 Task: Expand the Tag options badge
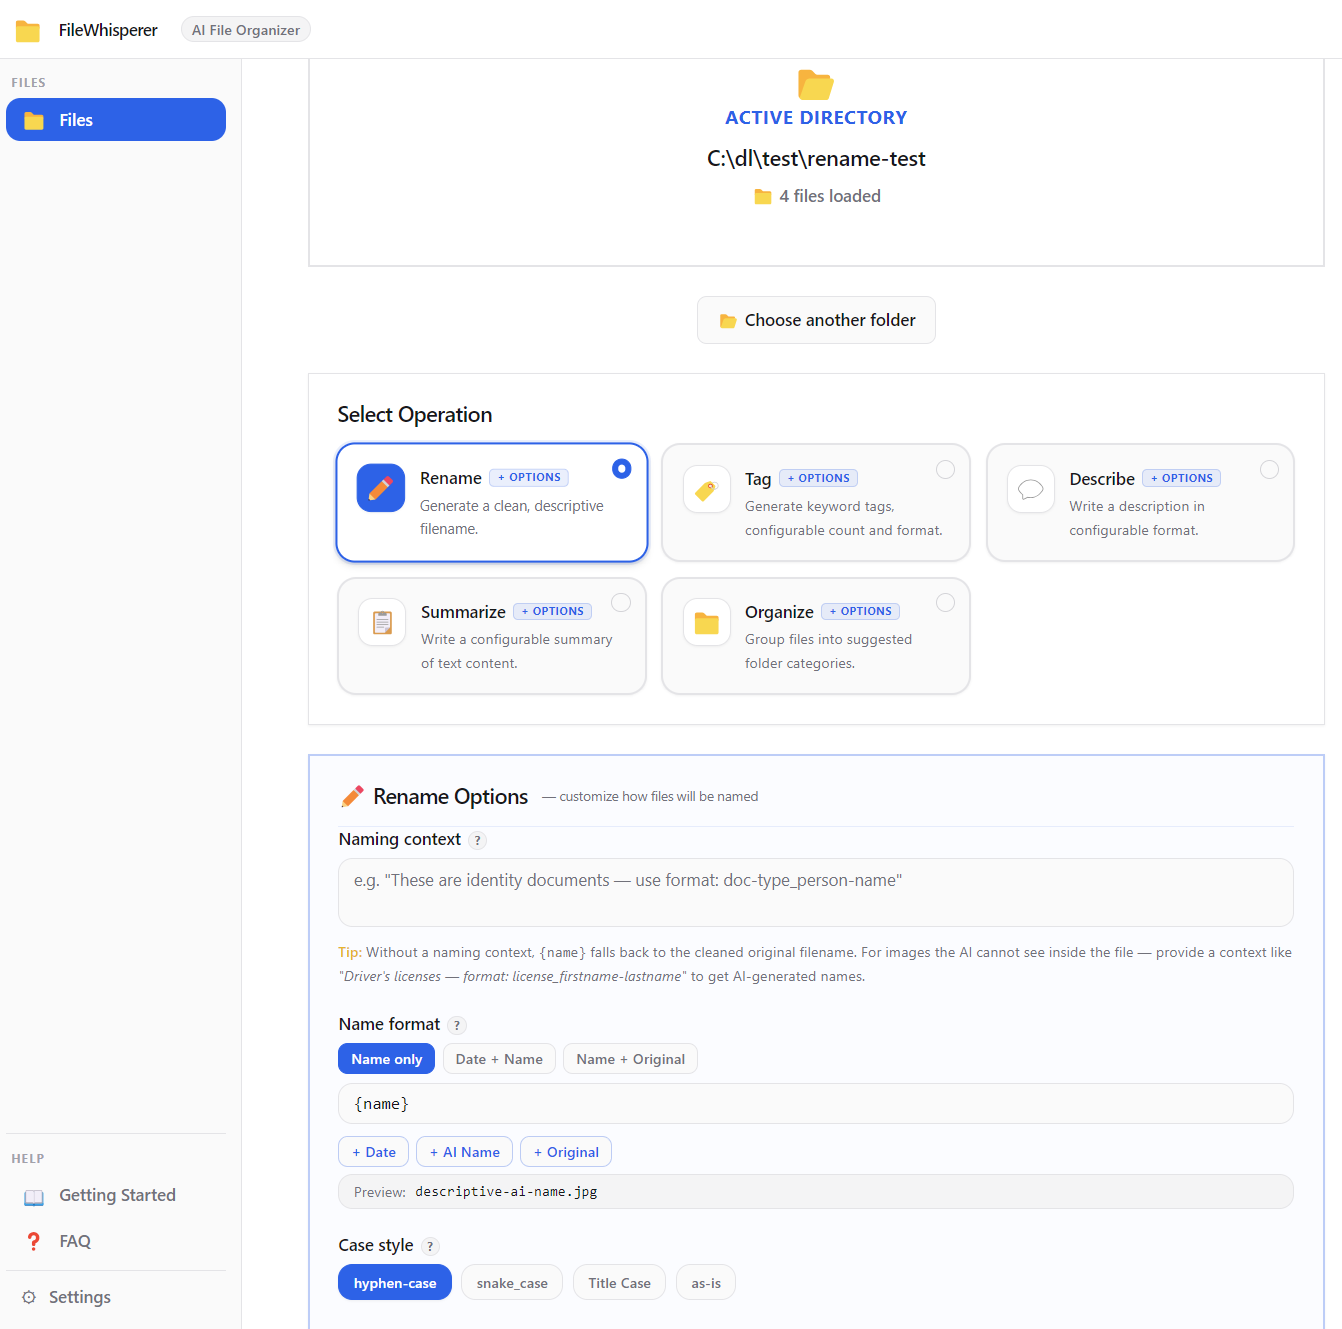click(818, 479)
